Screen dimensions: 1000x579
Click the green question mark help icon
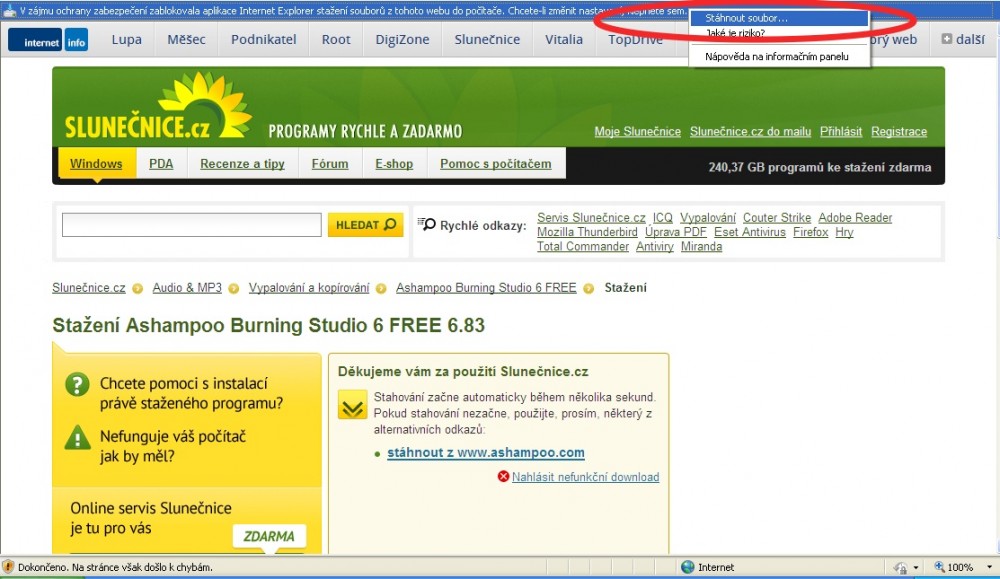click(77, 384)
